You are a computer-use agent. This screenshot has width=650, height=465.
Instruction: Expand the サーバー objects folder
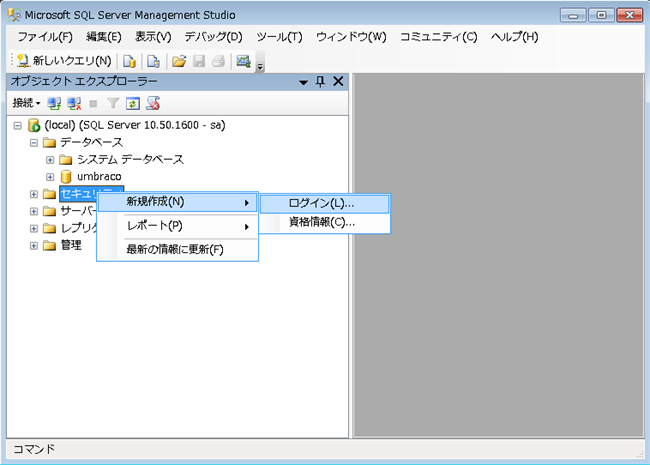point(34,211)
